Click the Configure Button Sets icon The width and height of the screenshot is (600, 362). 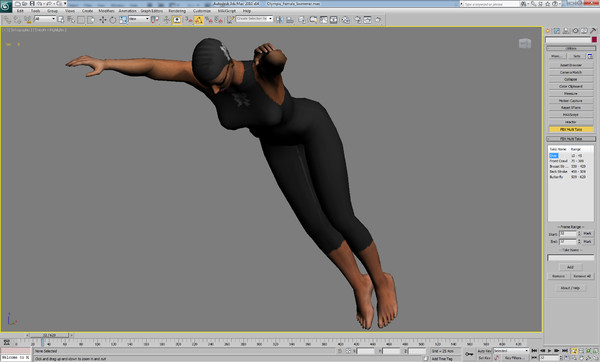click(x=590, y=56)
